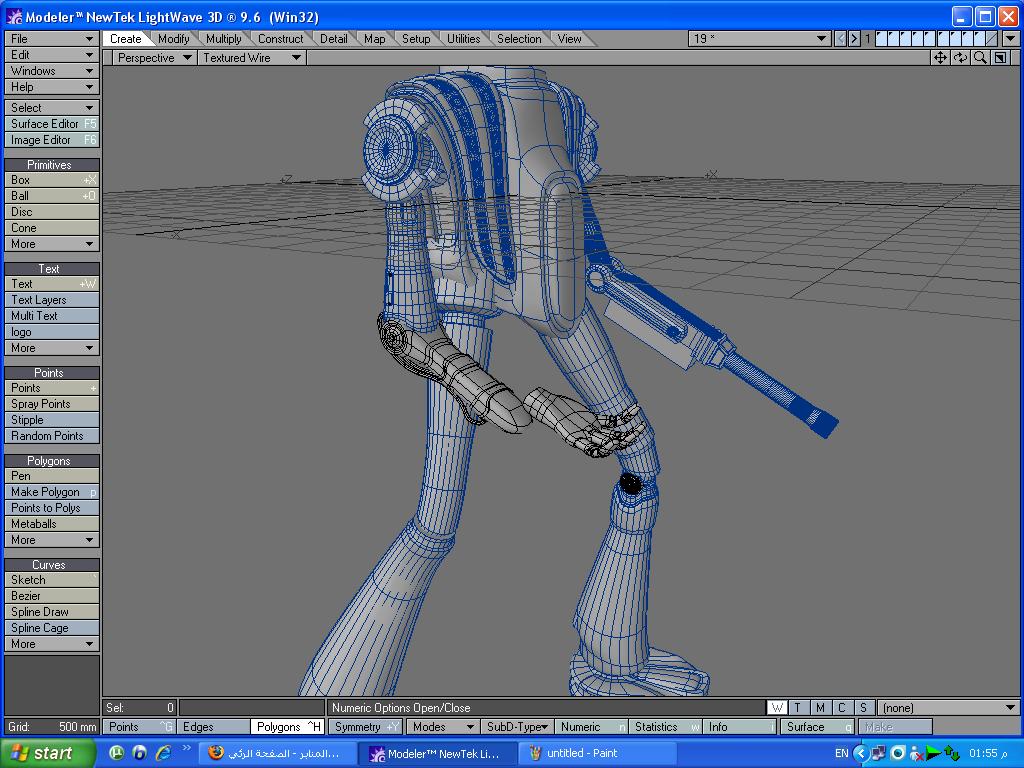Select the viewport Pan (move arrows) icon
Viewport: 1024px width, 768px height.
point(940,57)
